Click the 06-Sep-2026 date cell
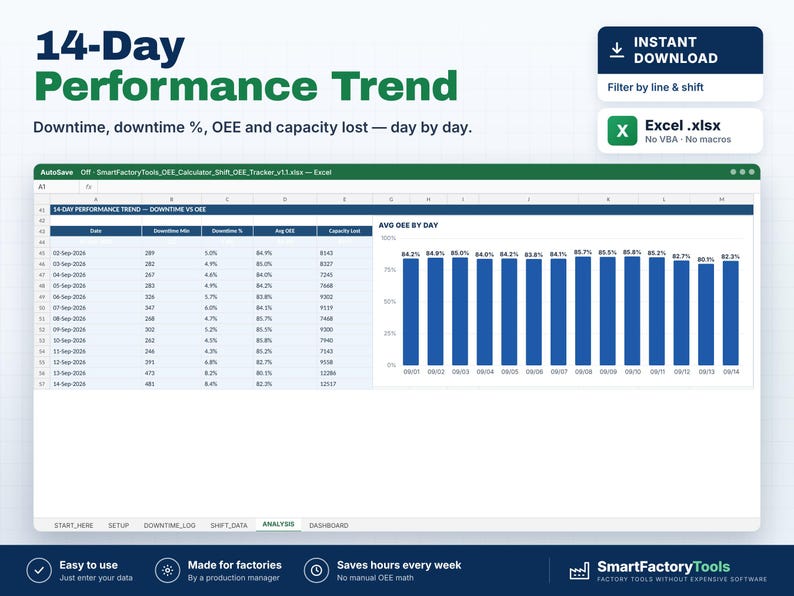This screenshot has width=794, height=596. (x=96, y=297)
